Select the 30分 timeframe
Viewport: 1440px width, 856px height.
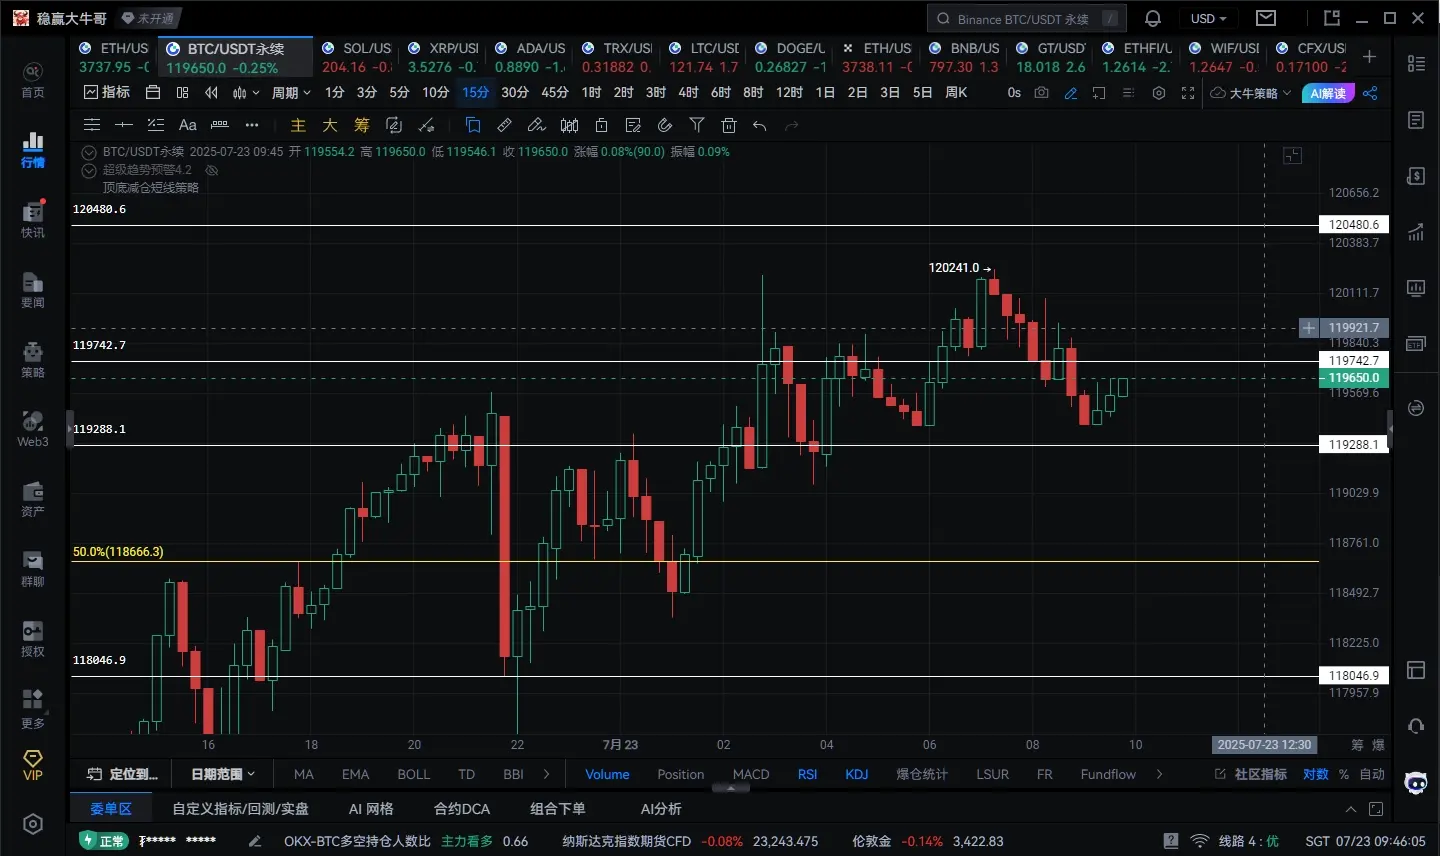tap(515, 92)
